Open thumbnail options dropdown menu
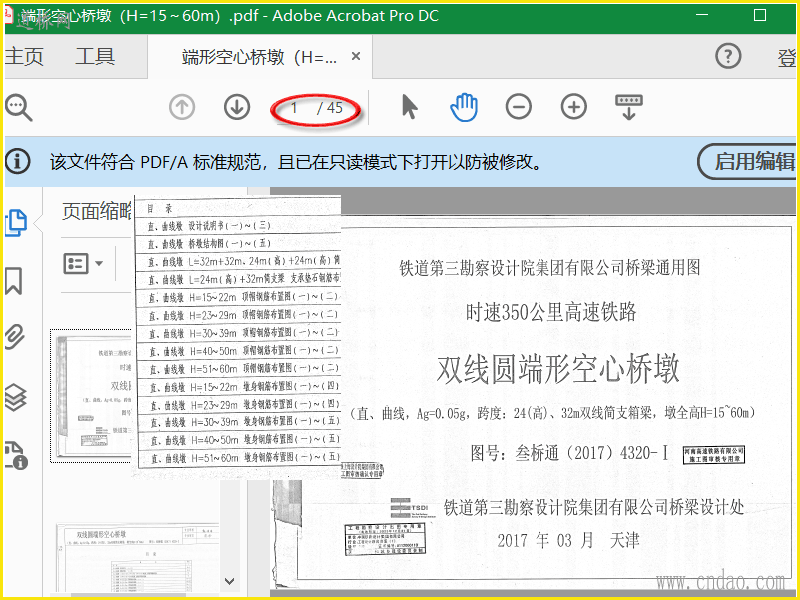 point(83,263)
